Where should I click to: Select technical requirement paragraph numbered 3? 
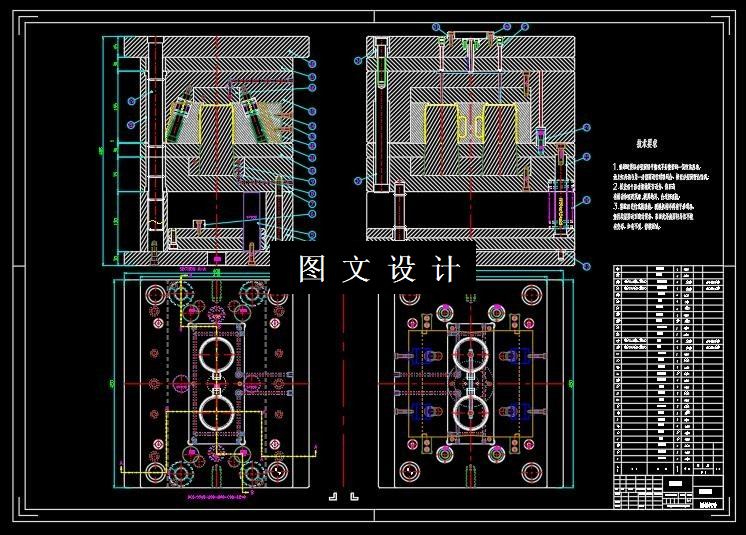654,216
